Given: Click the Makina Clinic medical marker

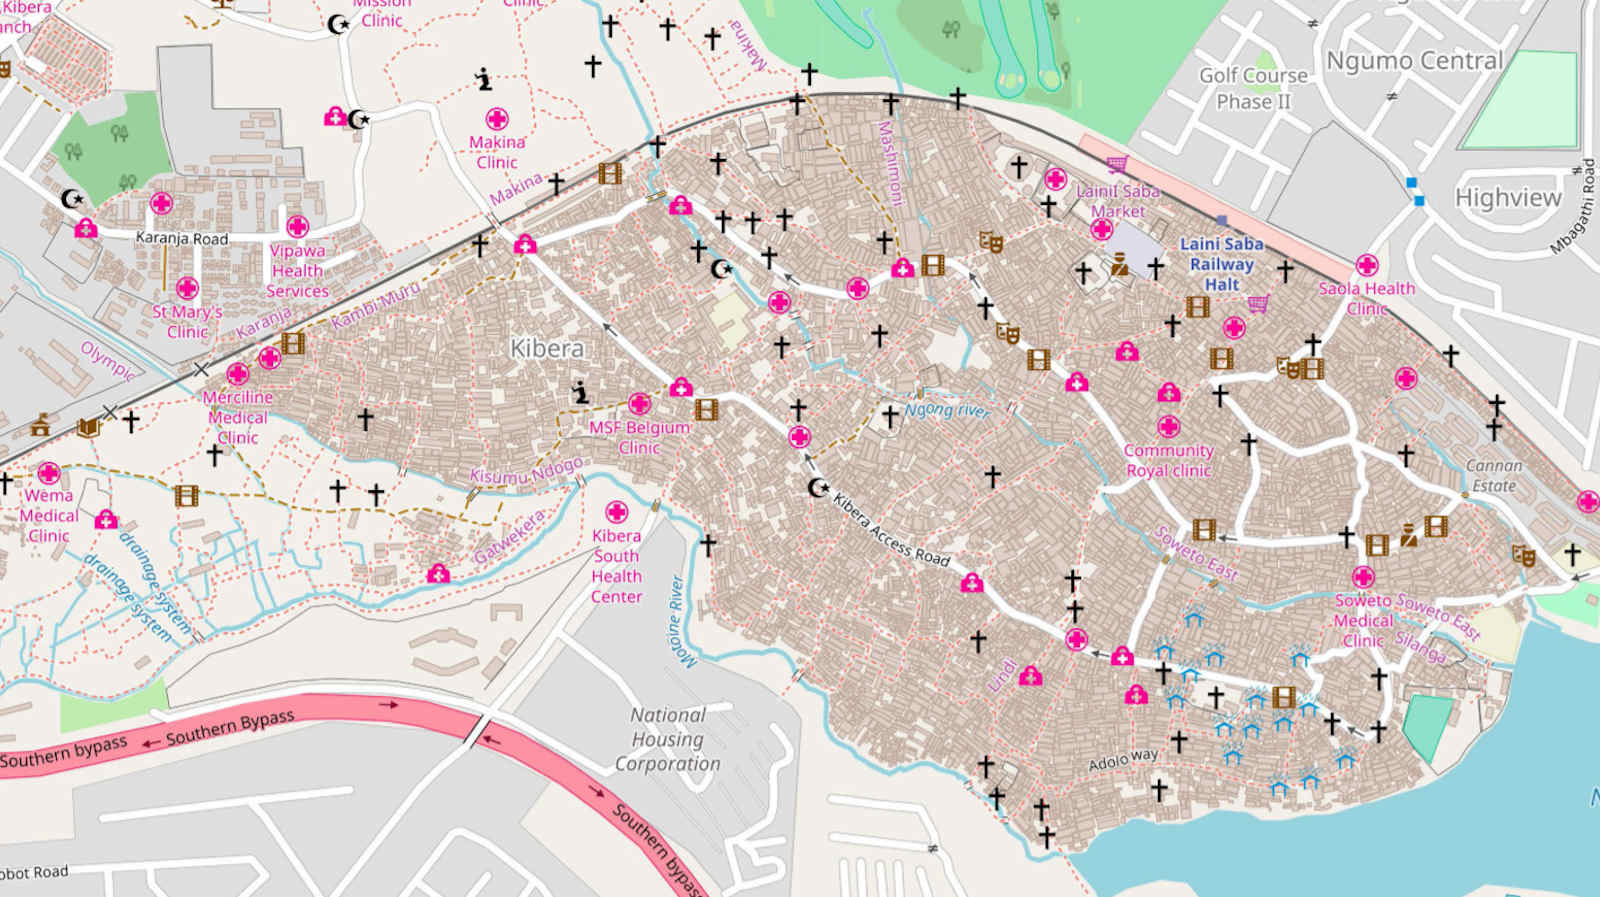Looking at the screenshot, I should tap(497, 119).
